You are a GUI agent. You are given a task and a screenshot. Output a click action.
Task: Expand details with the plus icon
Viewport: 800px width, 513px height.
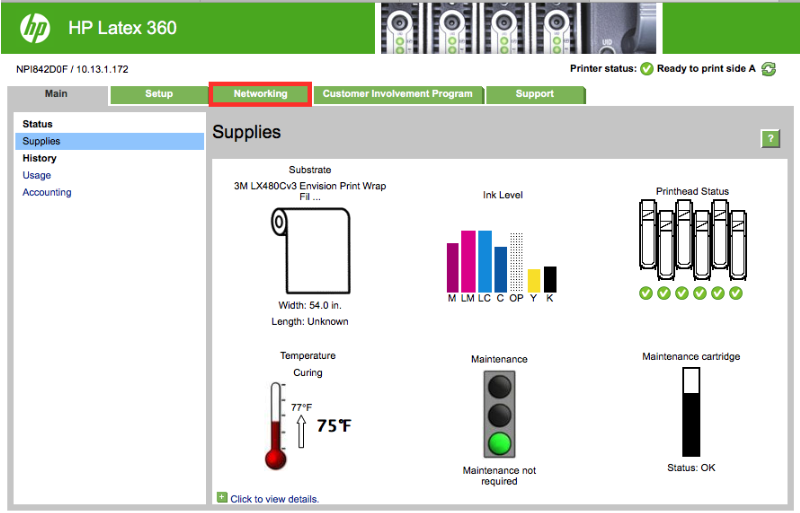221,497
